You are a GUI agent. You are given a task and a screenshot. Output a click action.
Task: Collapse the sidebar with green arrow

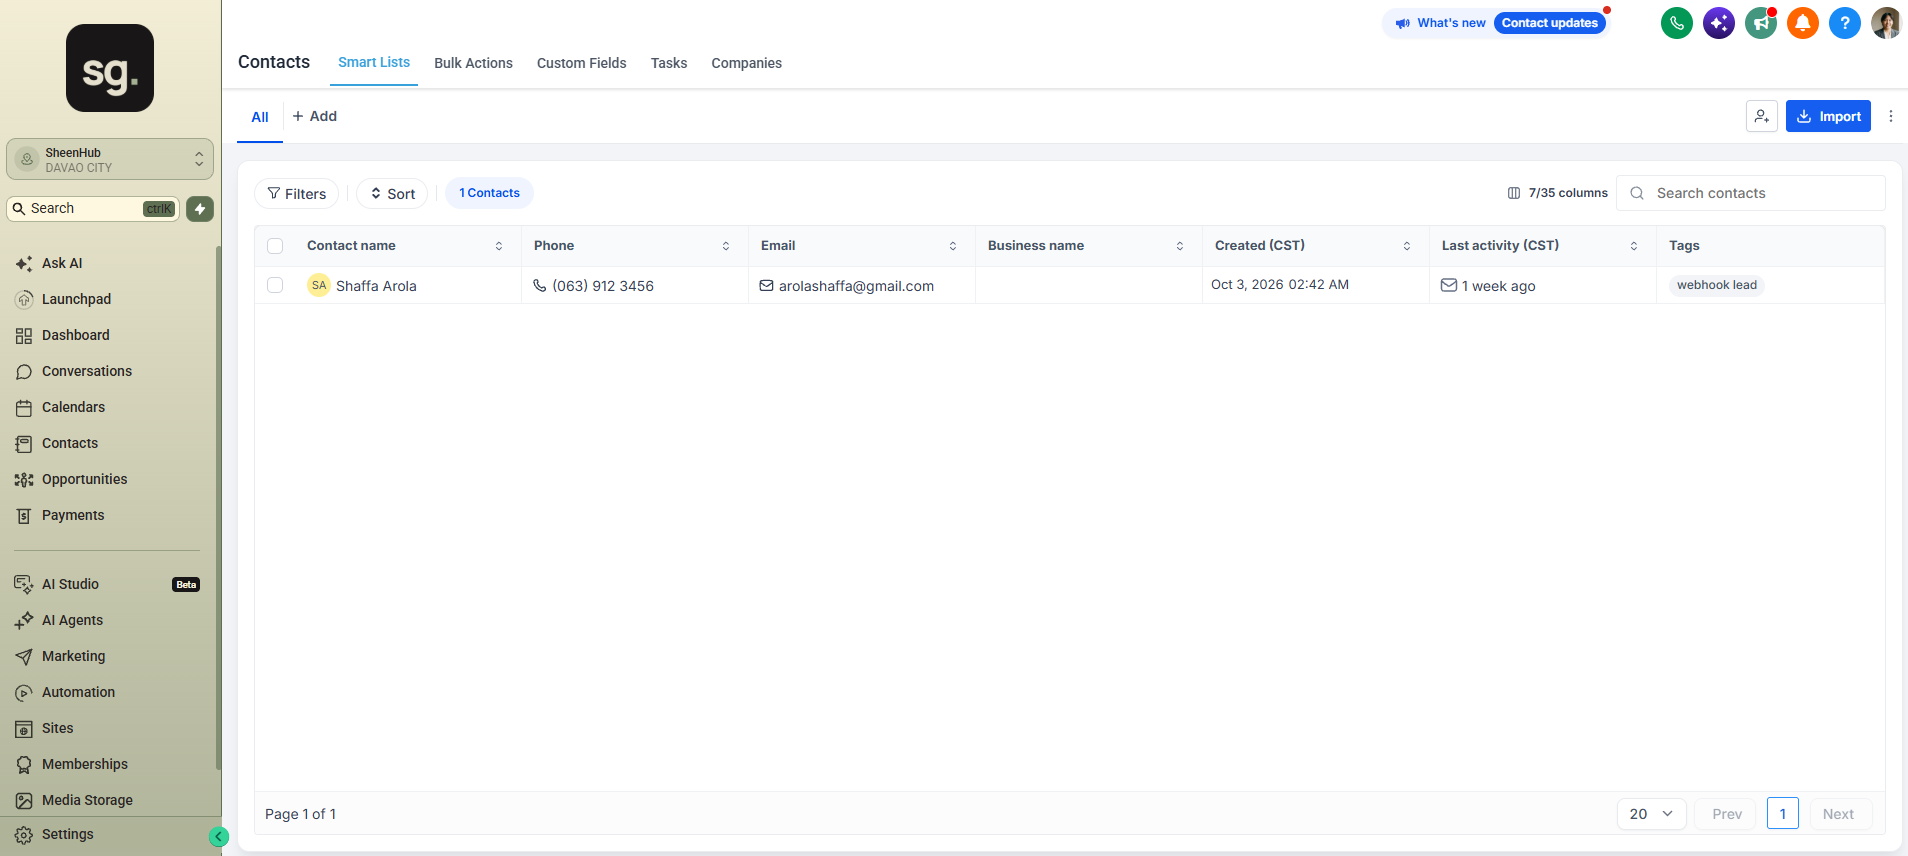(219, 837)
